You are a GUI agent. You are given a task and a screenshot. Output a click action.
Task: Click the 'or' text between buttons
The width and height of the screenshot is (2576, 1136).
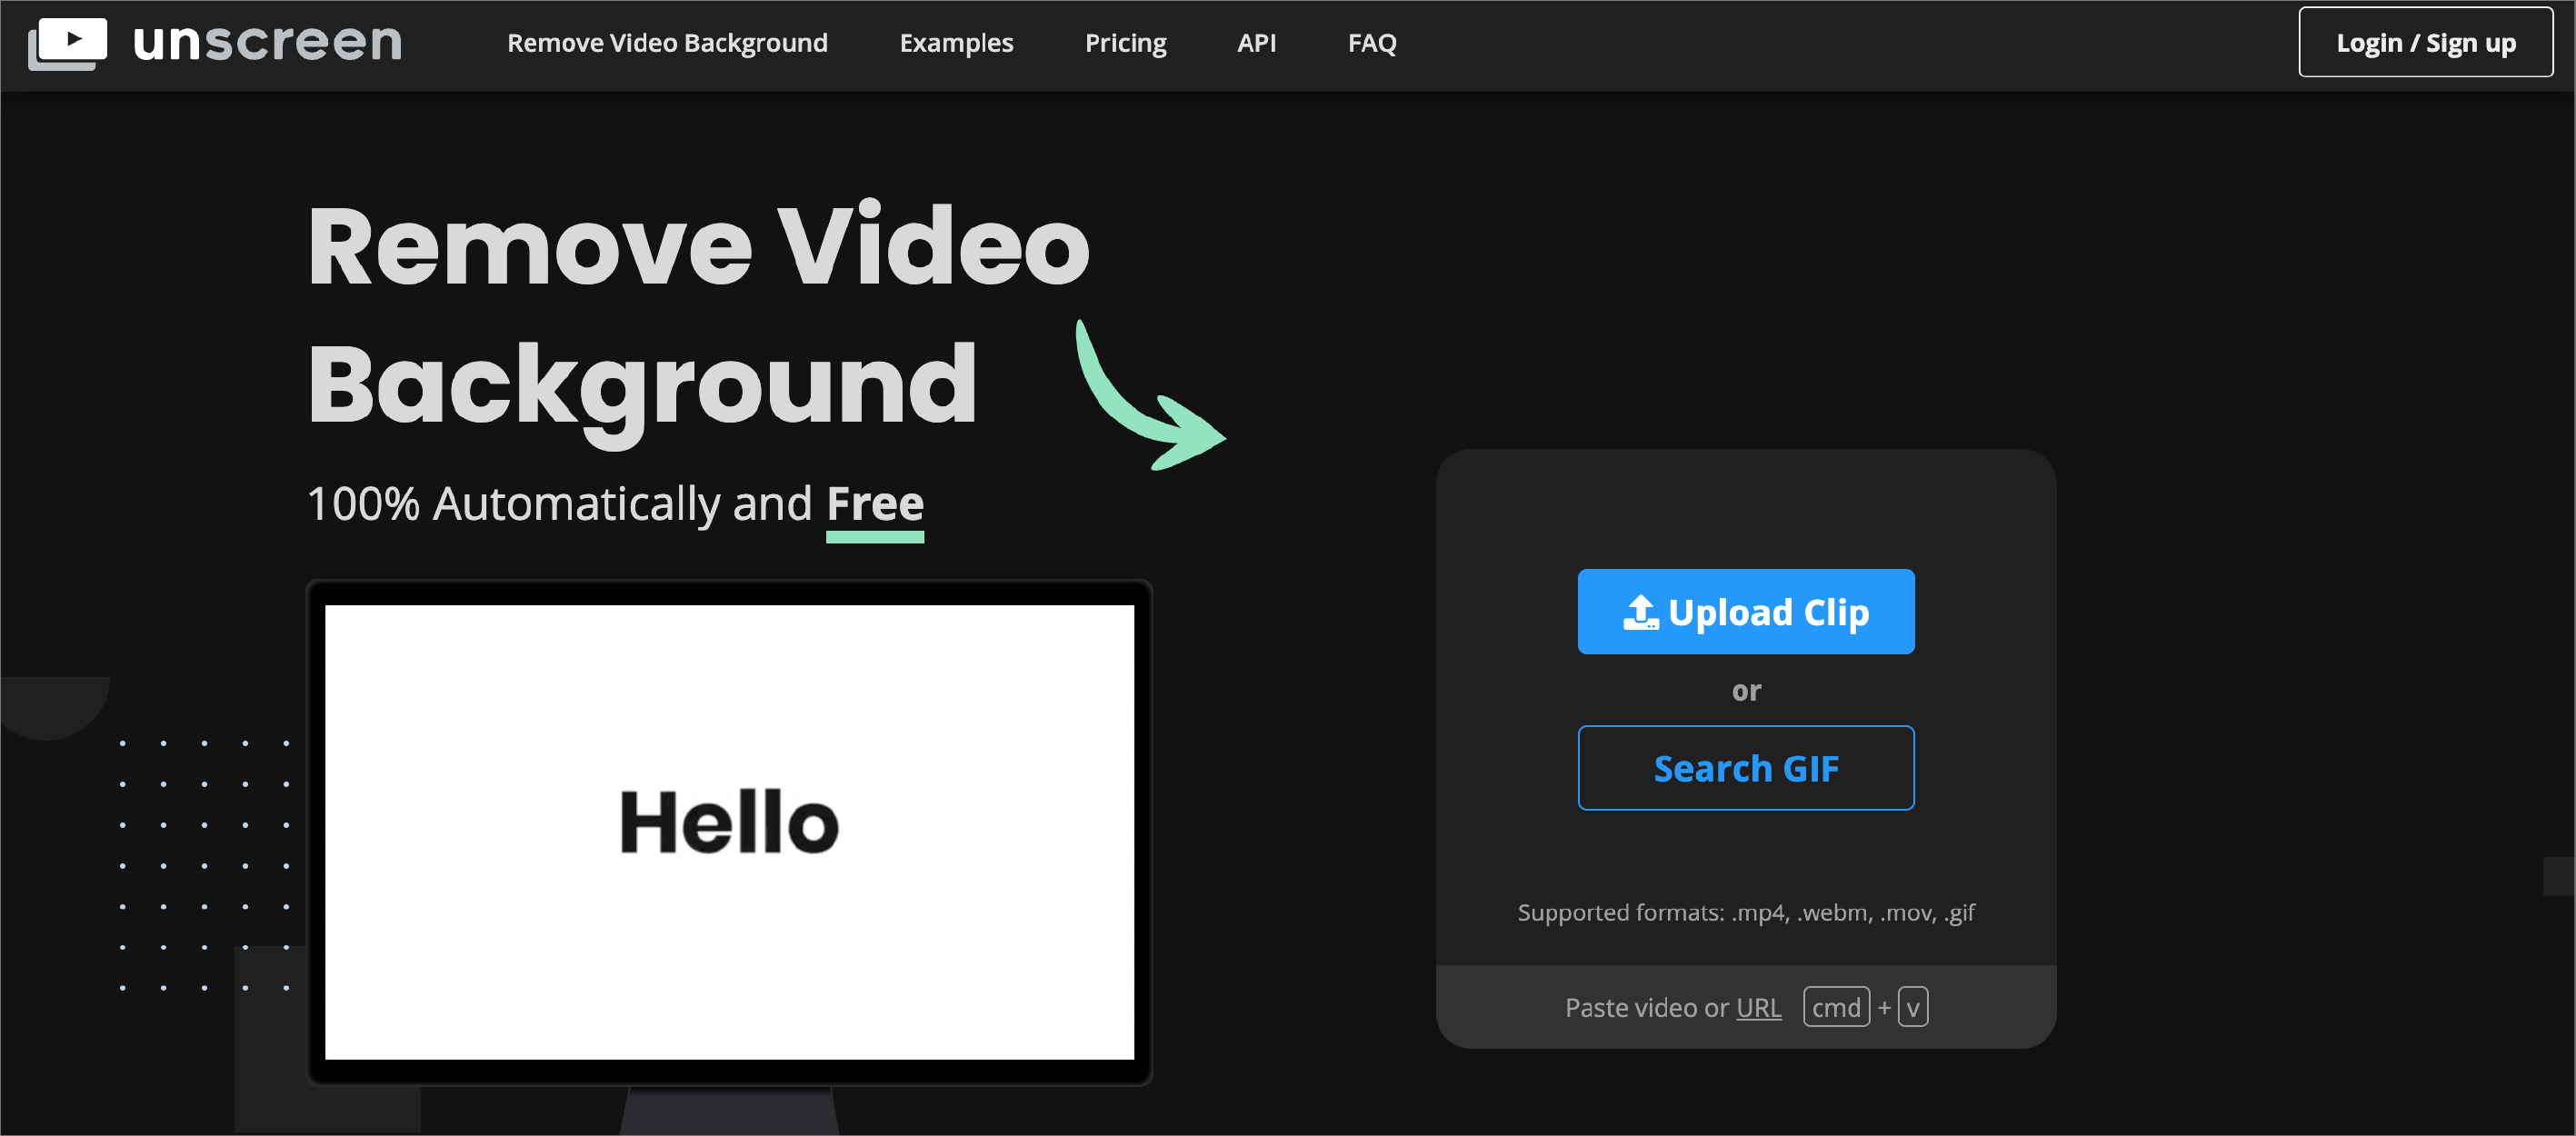(x=1746, y=690)
